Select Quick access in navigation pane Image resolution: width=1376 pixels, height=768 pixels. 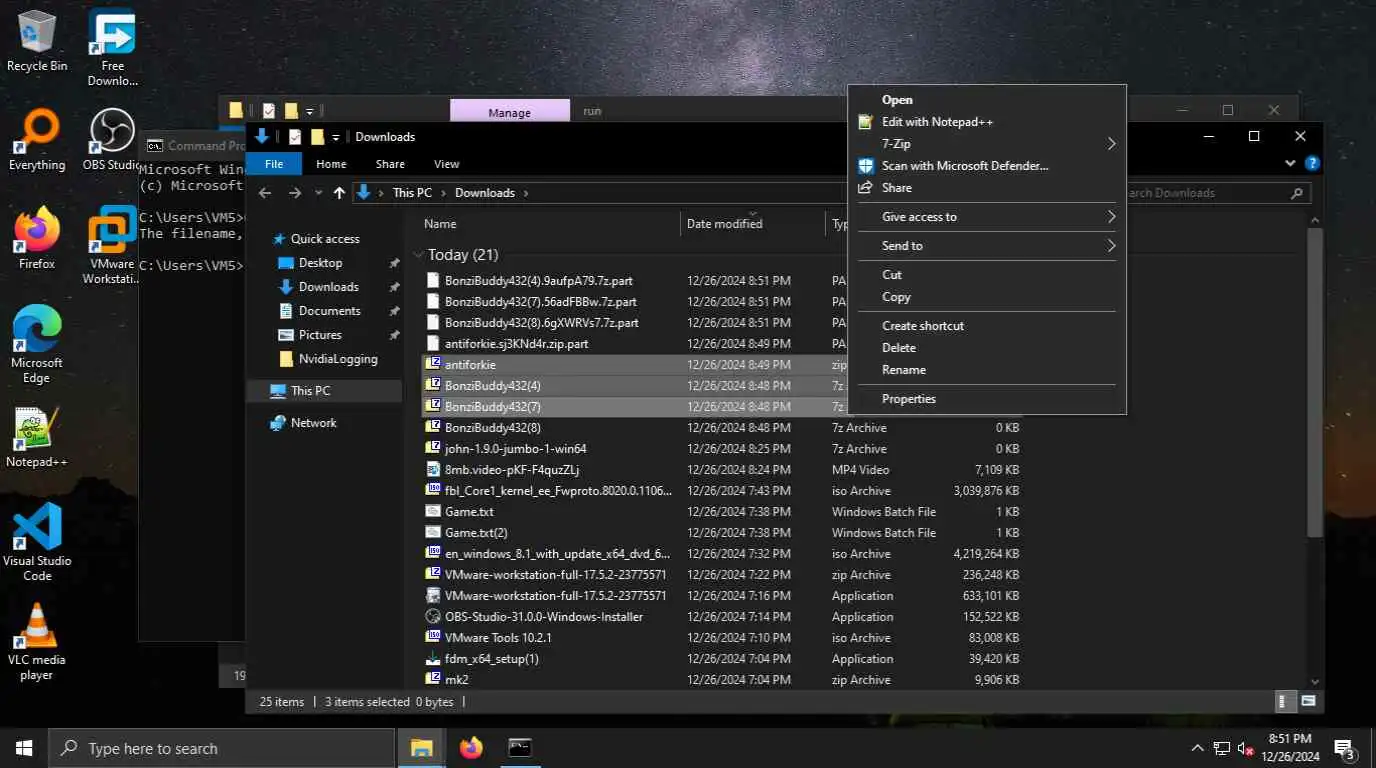(x=325, y=239)
